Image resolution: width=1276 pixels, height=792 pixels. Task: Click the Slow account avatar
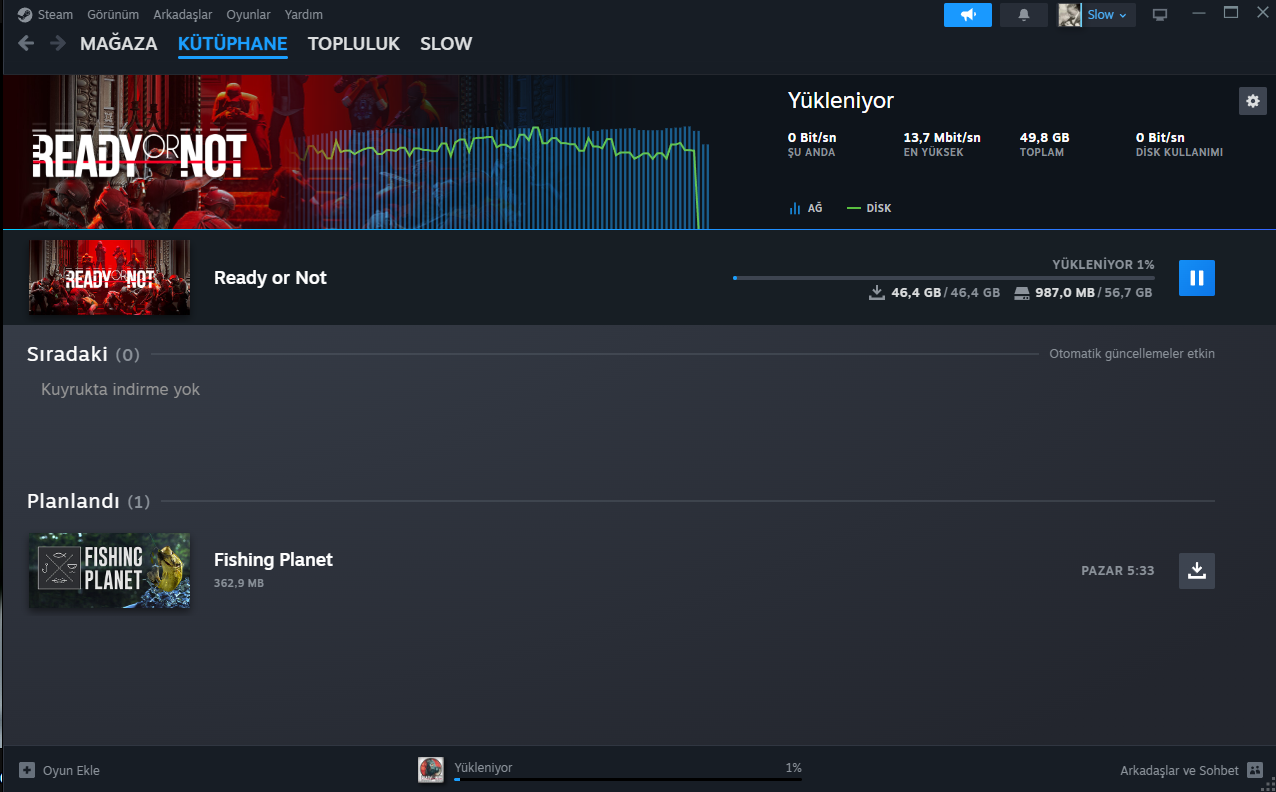click(1070, 15)
